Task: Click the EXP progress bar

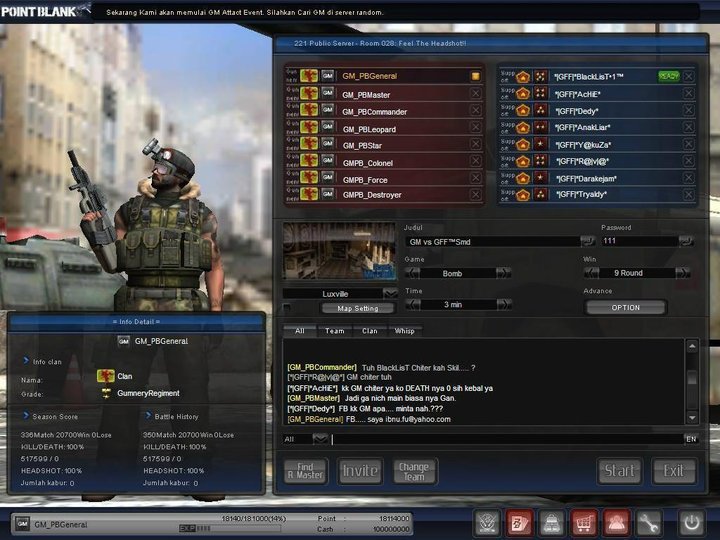Action: [230, 528]
